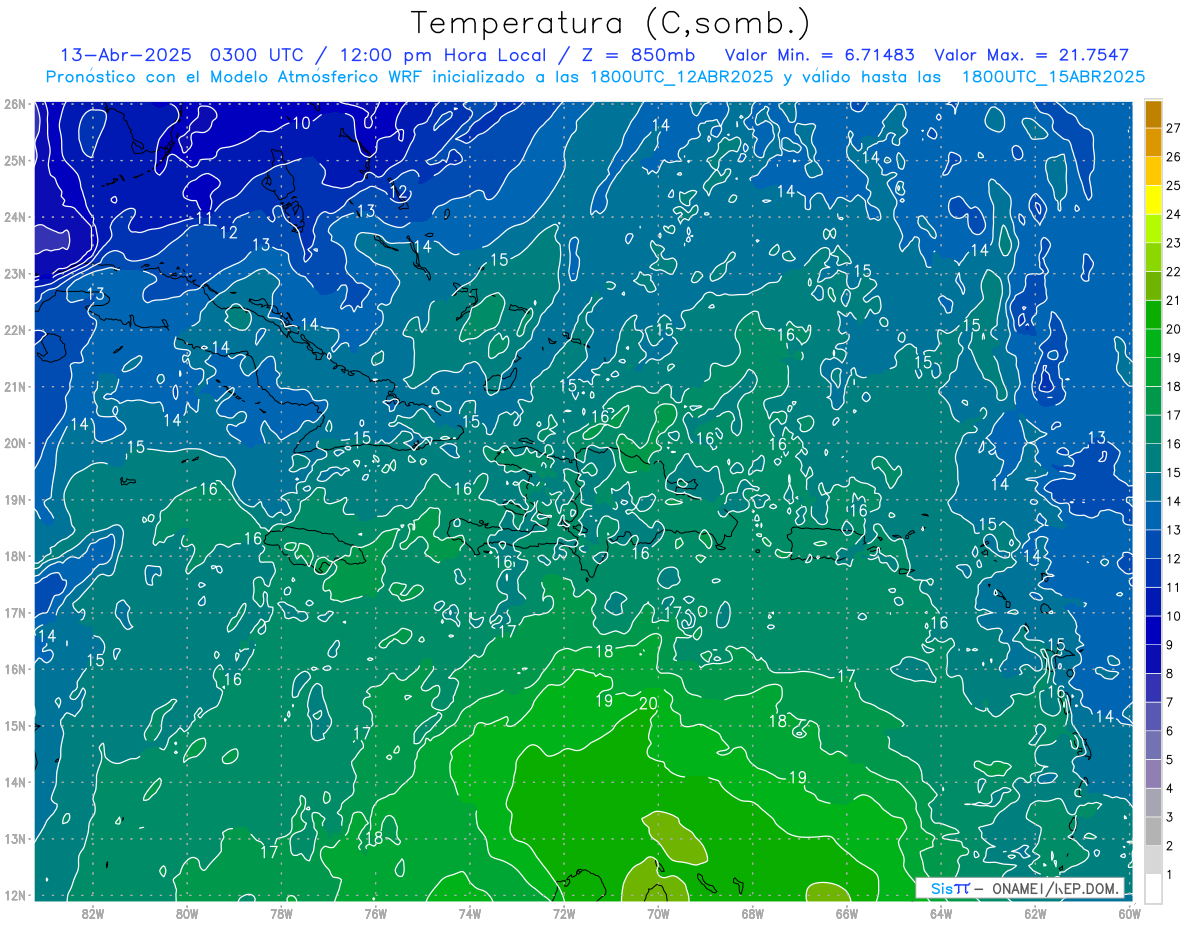Click the "80W" longitude axis label
Image resolution: width=1200 pixels, height=927 pixels.
(186, 912)
